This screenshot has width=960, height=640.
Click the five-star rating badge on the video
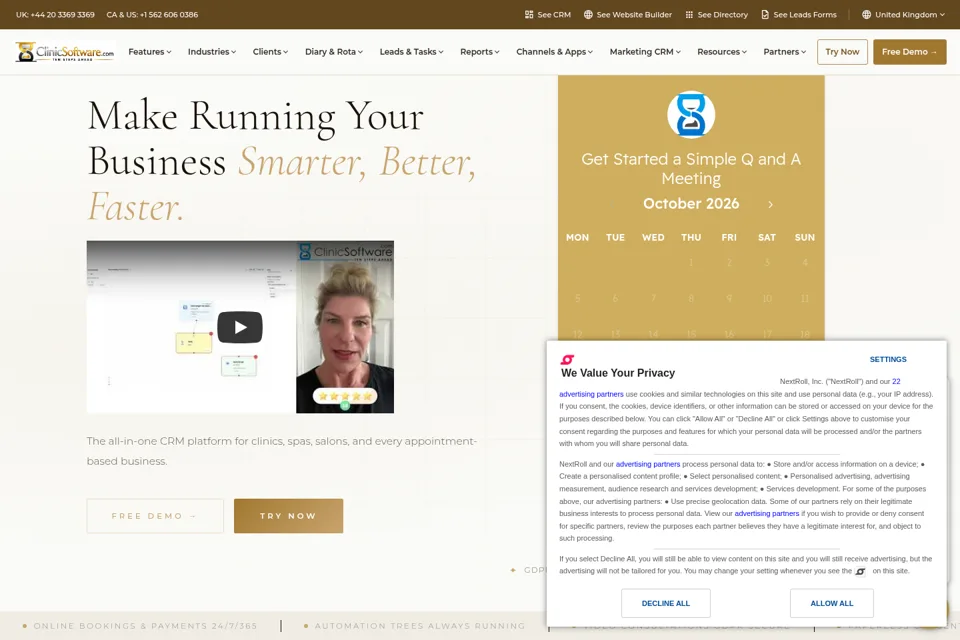(x=345, y=396)
